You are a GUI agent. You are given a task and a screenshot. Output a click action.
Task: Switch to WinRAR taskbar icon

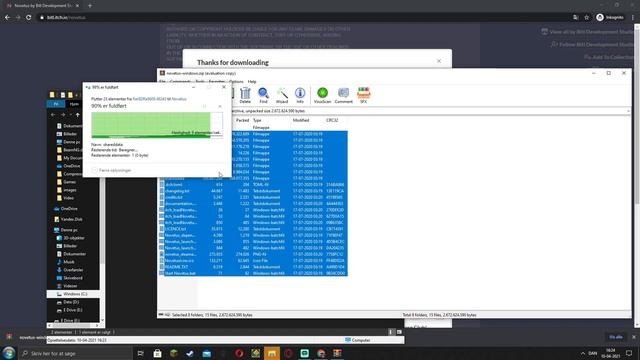tap(337, 353)
